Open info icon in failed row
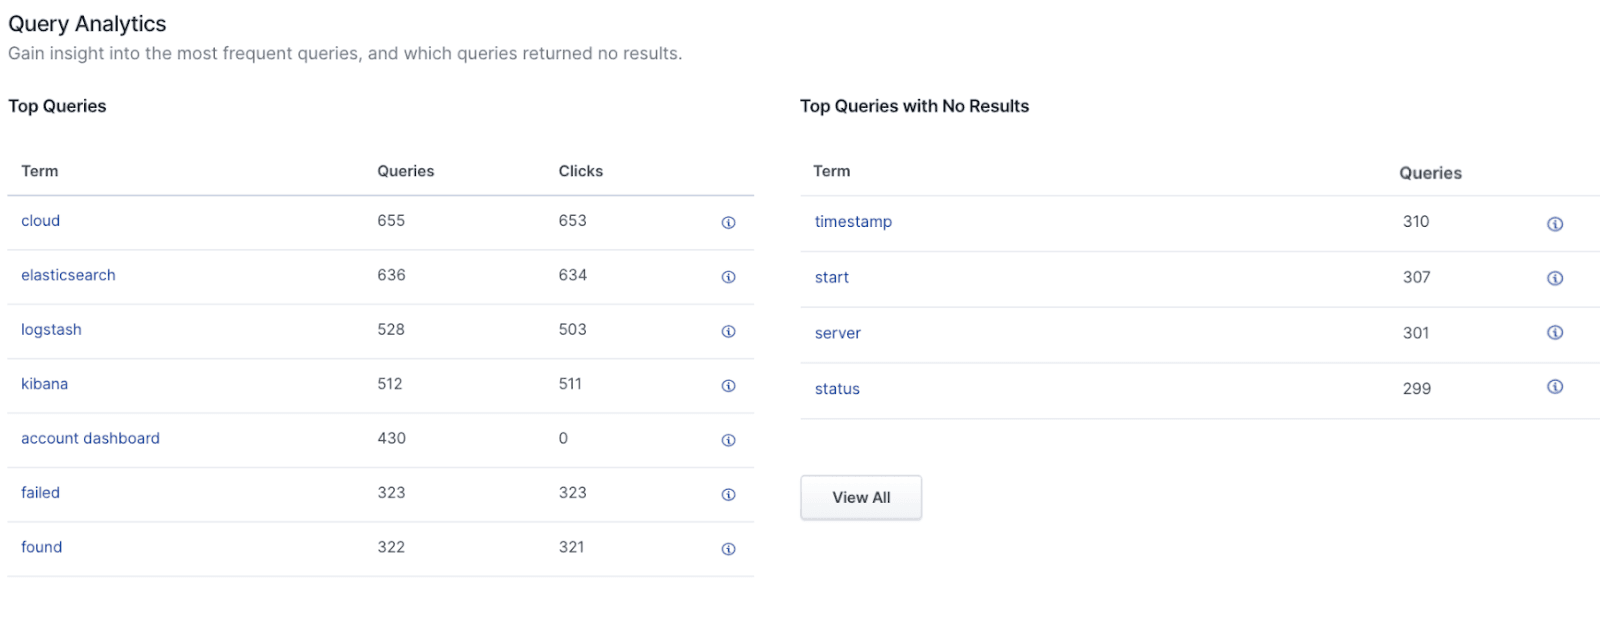This screenshot has height=633, width=1600. (x=728, y=494)
